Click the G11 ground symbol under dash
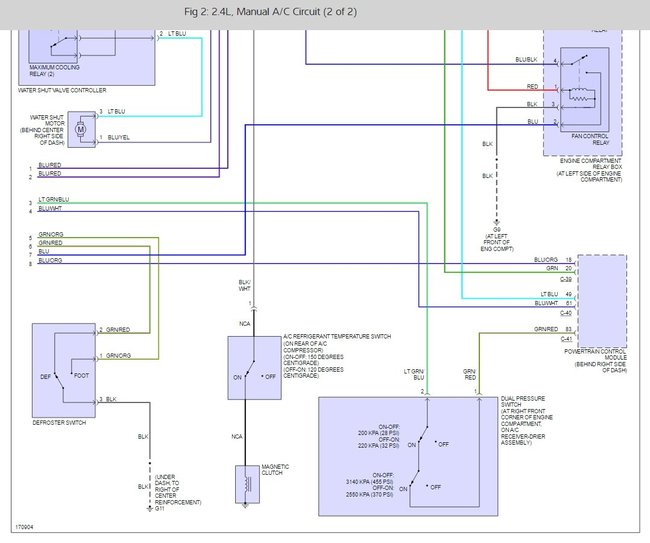 coord(150,509)
